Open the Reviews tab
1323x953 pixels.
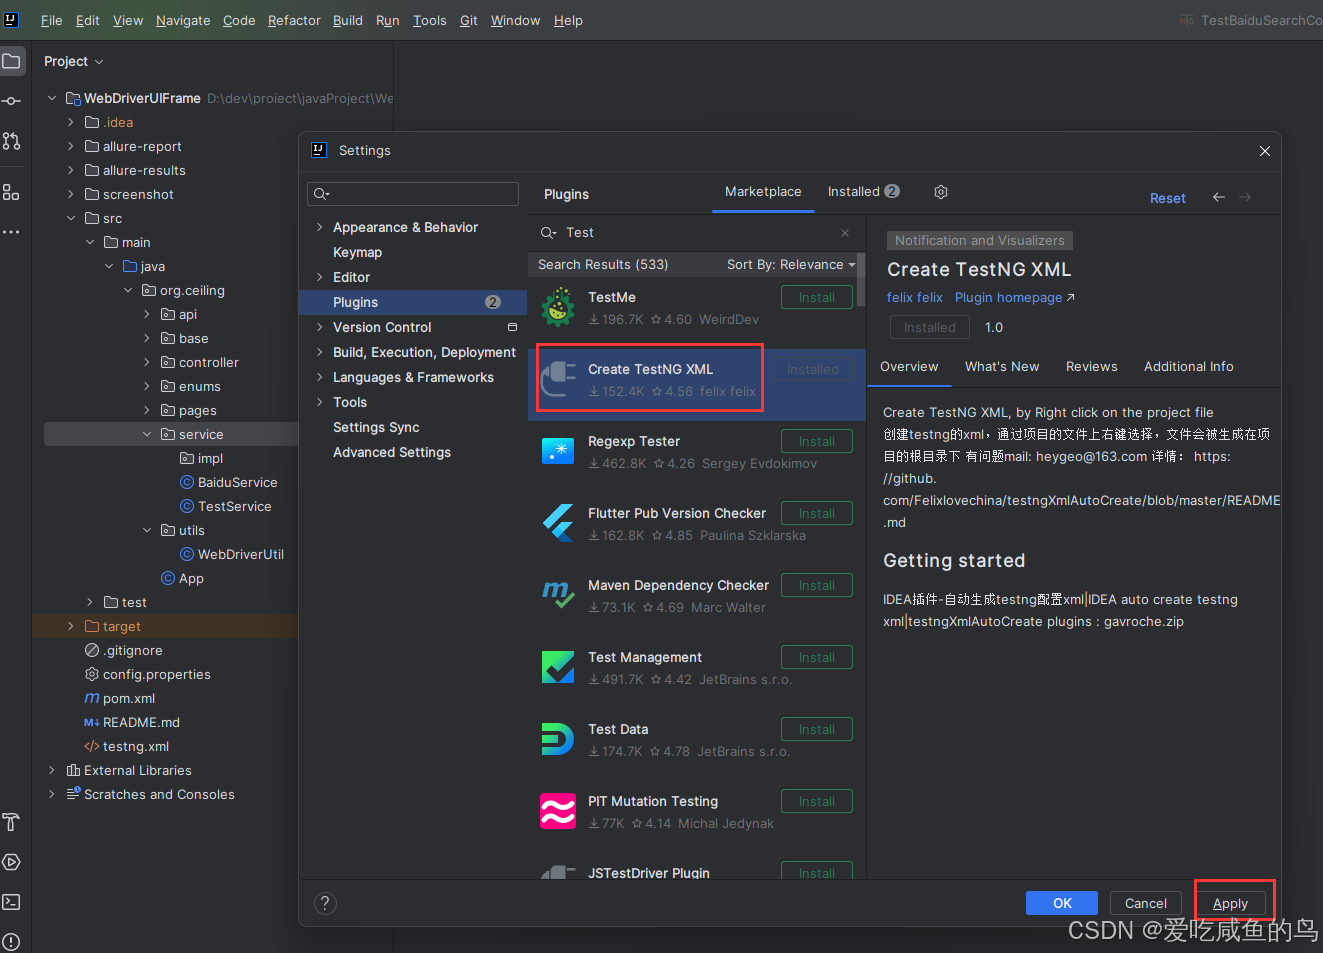pyautogui.click(x=1092, y=367)
